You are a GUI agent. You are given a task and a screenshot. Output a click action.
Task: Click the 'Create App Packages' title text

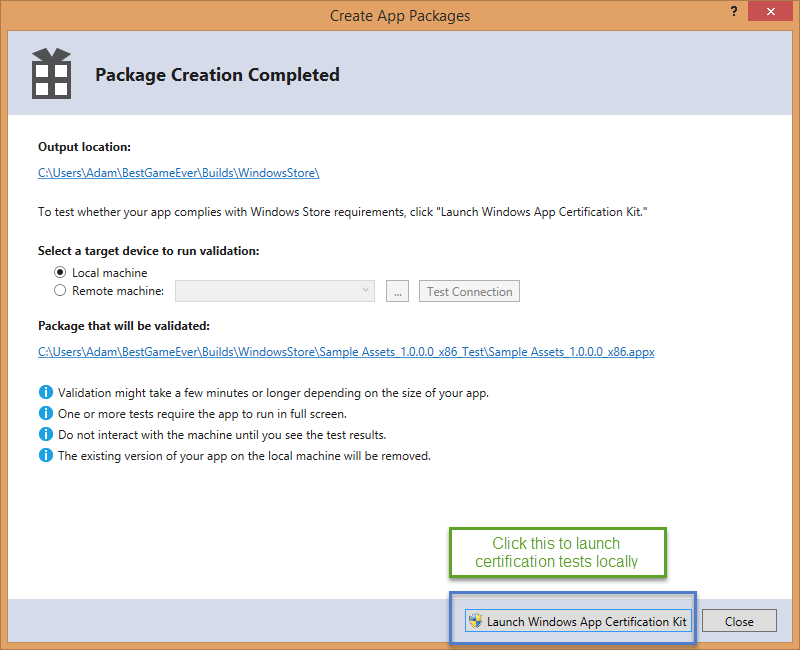click(400, 16)
